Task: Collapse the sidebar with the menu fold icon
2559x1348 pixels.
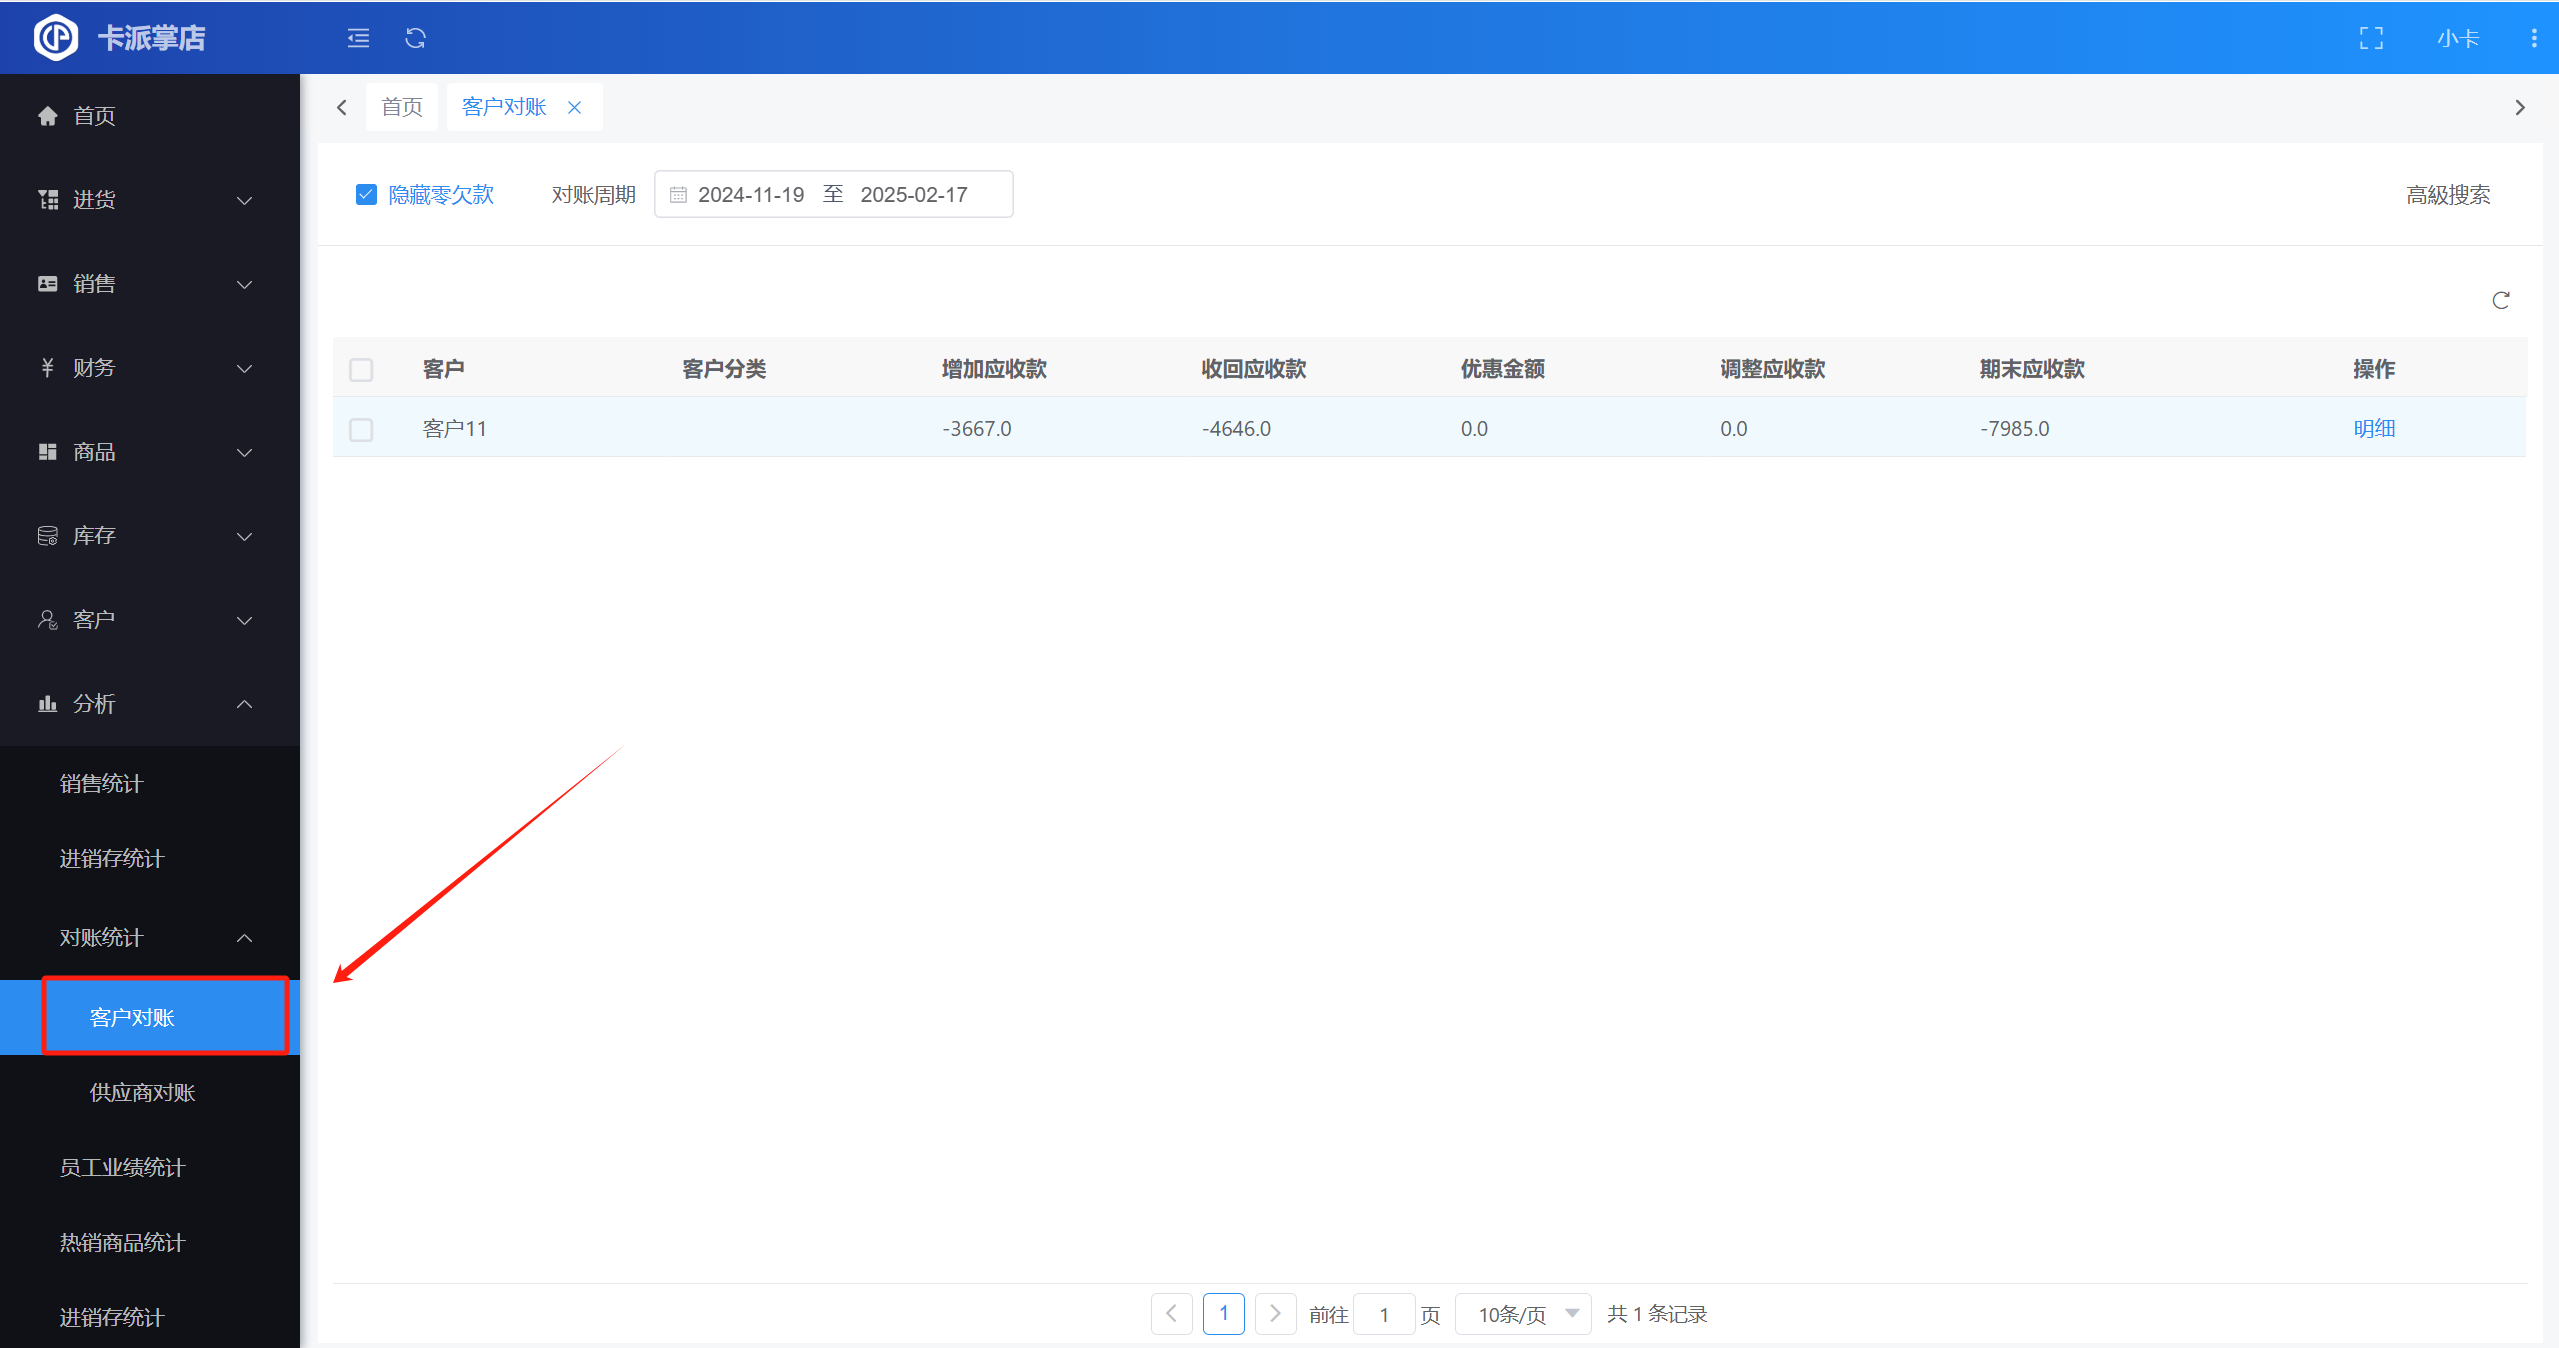Action: tap(358, 38)
